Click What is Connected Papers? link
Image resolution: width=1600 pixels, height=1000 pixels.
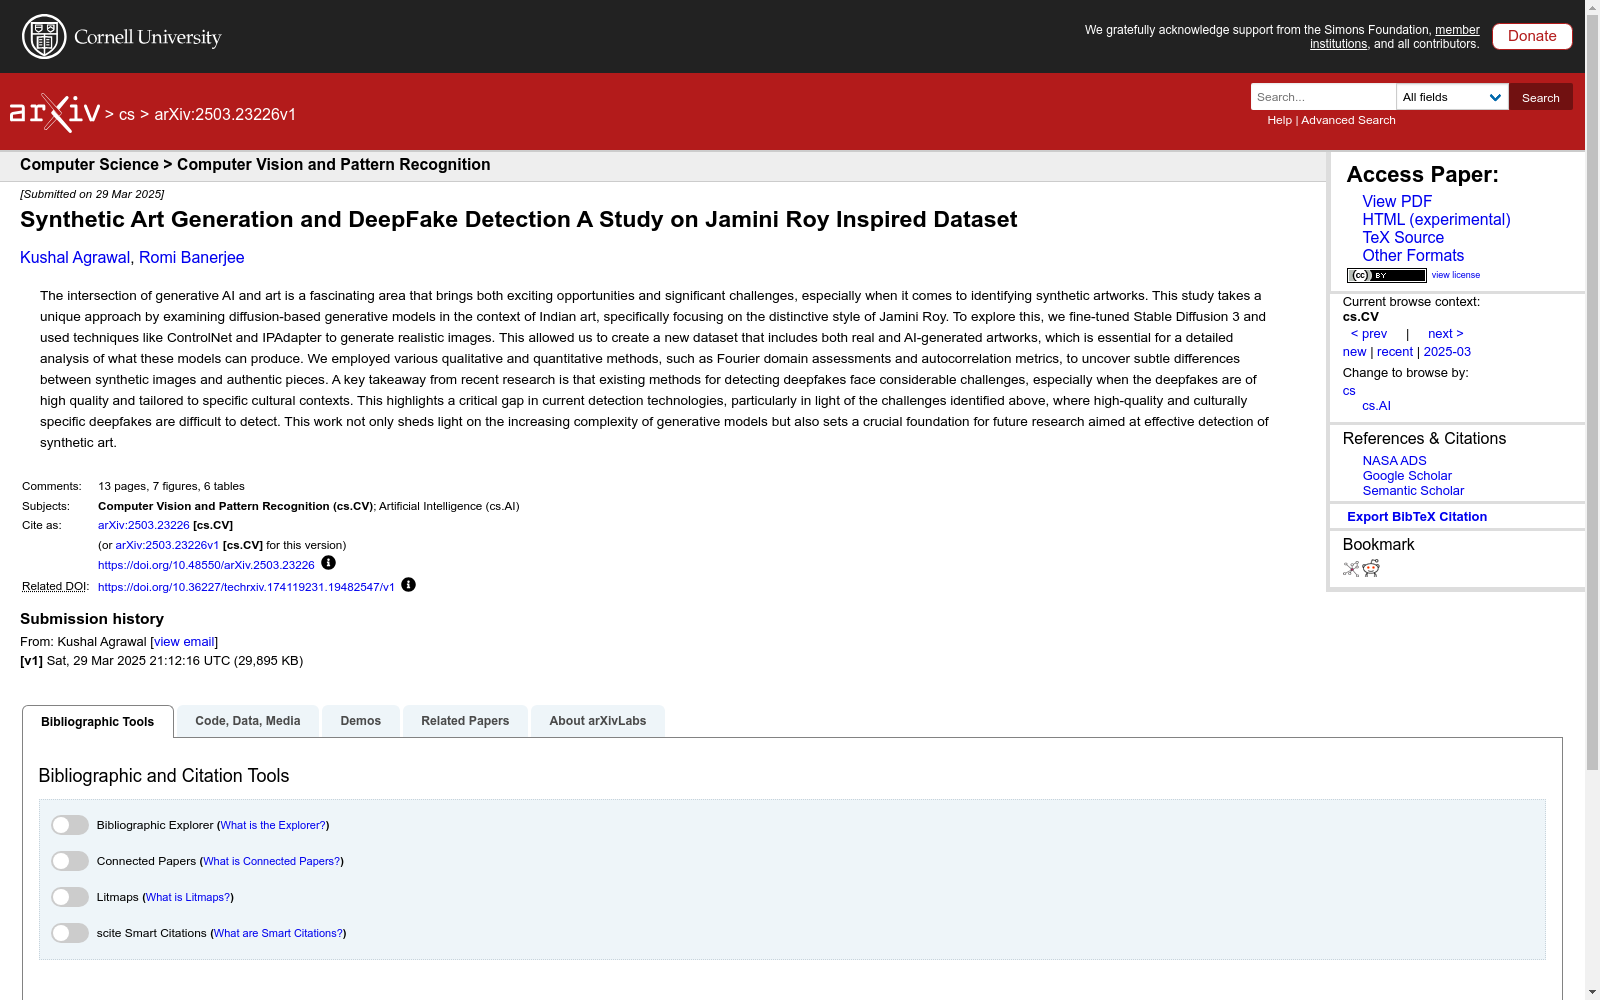pos(272,861)
